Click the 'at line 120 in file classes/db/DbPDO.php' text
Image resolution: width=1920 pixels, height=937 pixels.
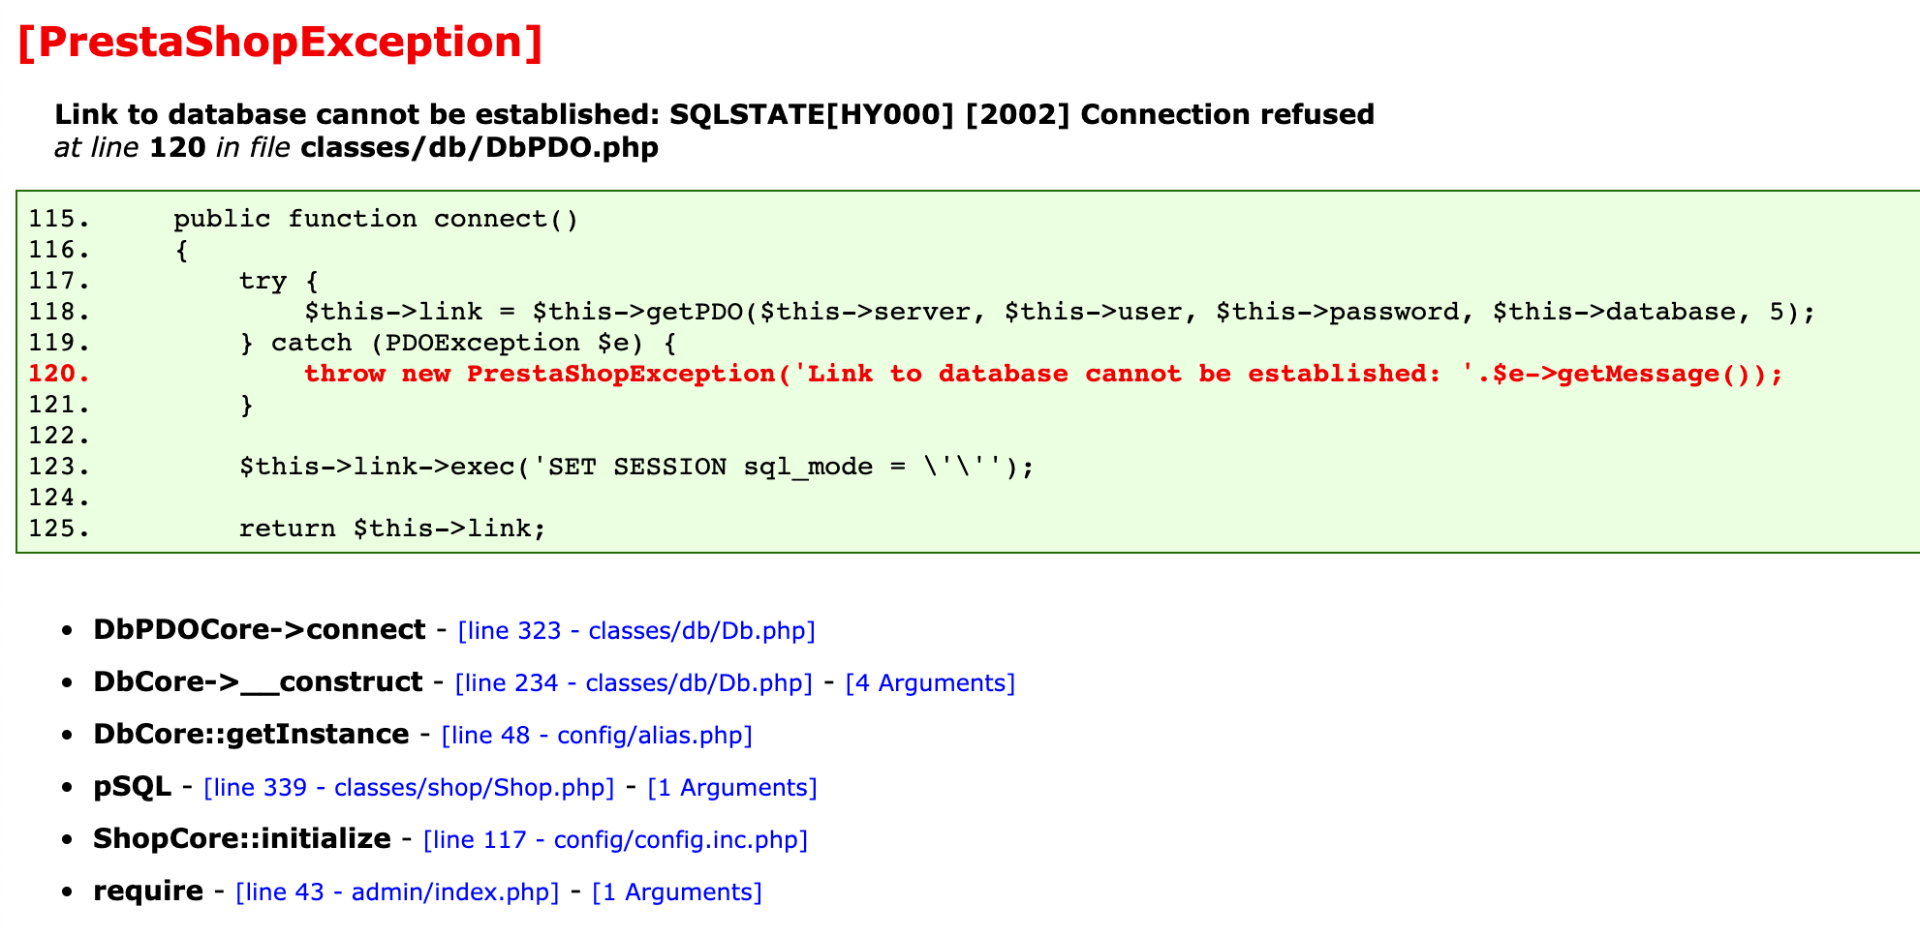[x=356, y=147]
